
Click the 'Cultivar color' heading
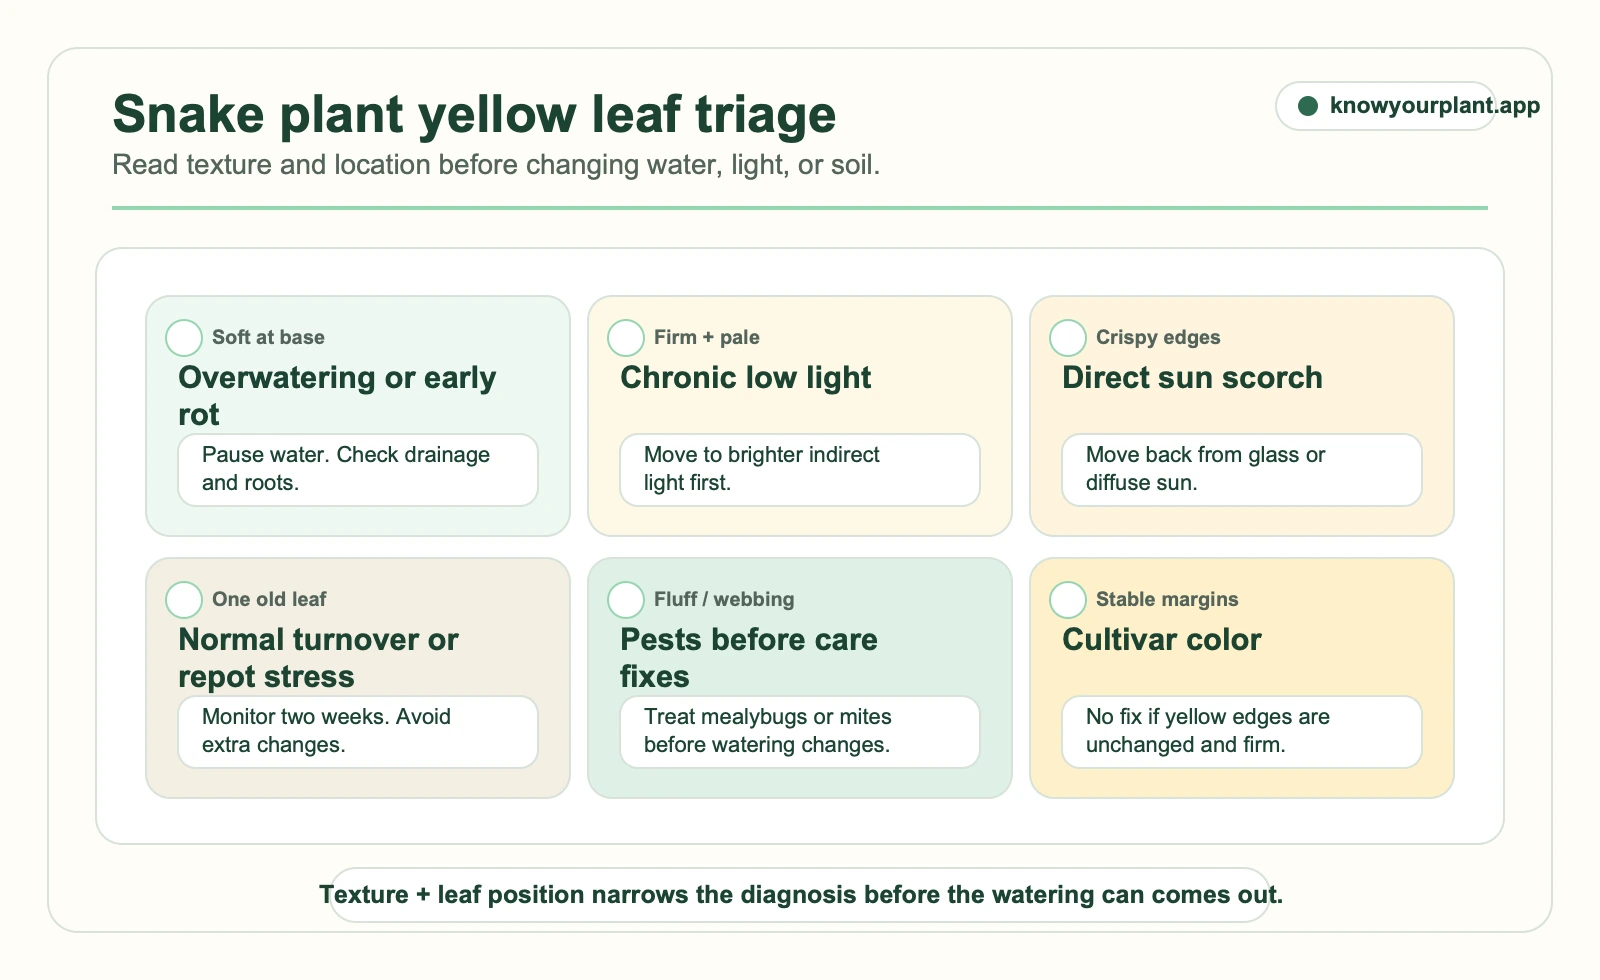[x=1162, y=640]
